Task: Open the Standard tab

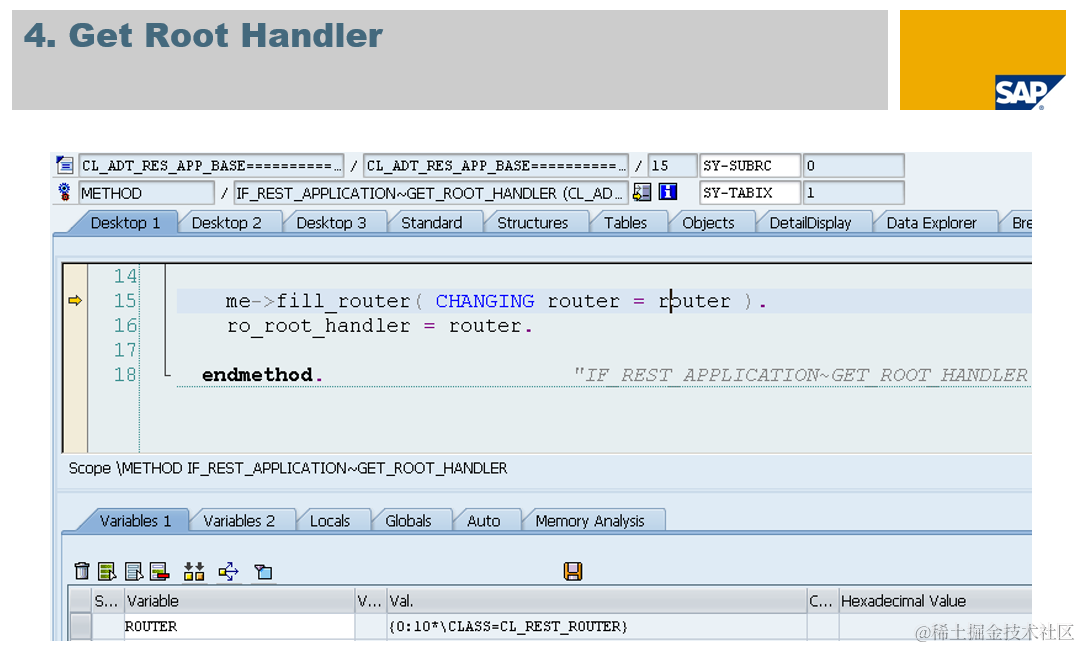Action: point(432,223)
